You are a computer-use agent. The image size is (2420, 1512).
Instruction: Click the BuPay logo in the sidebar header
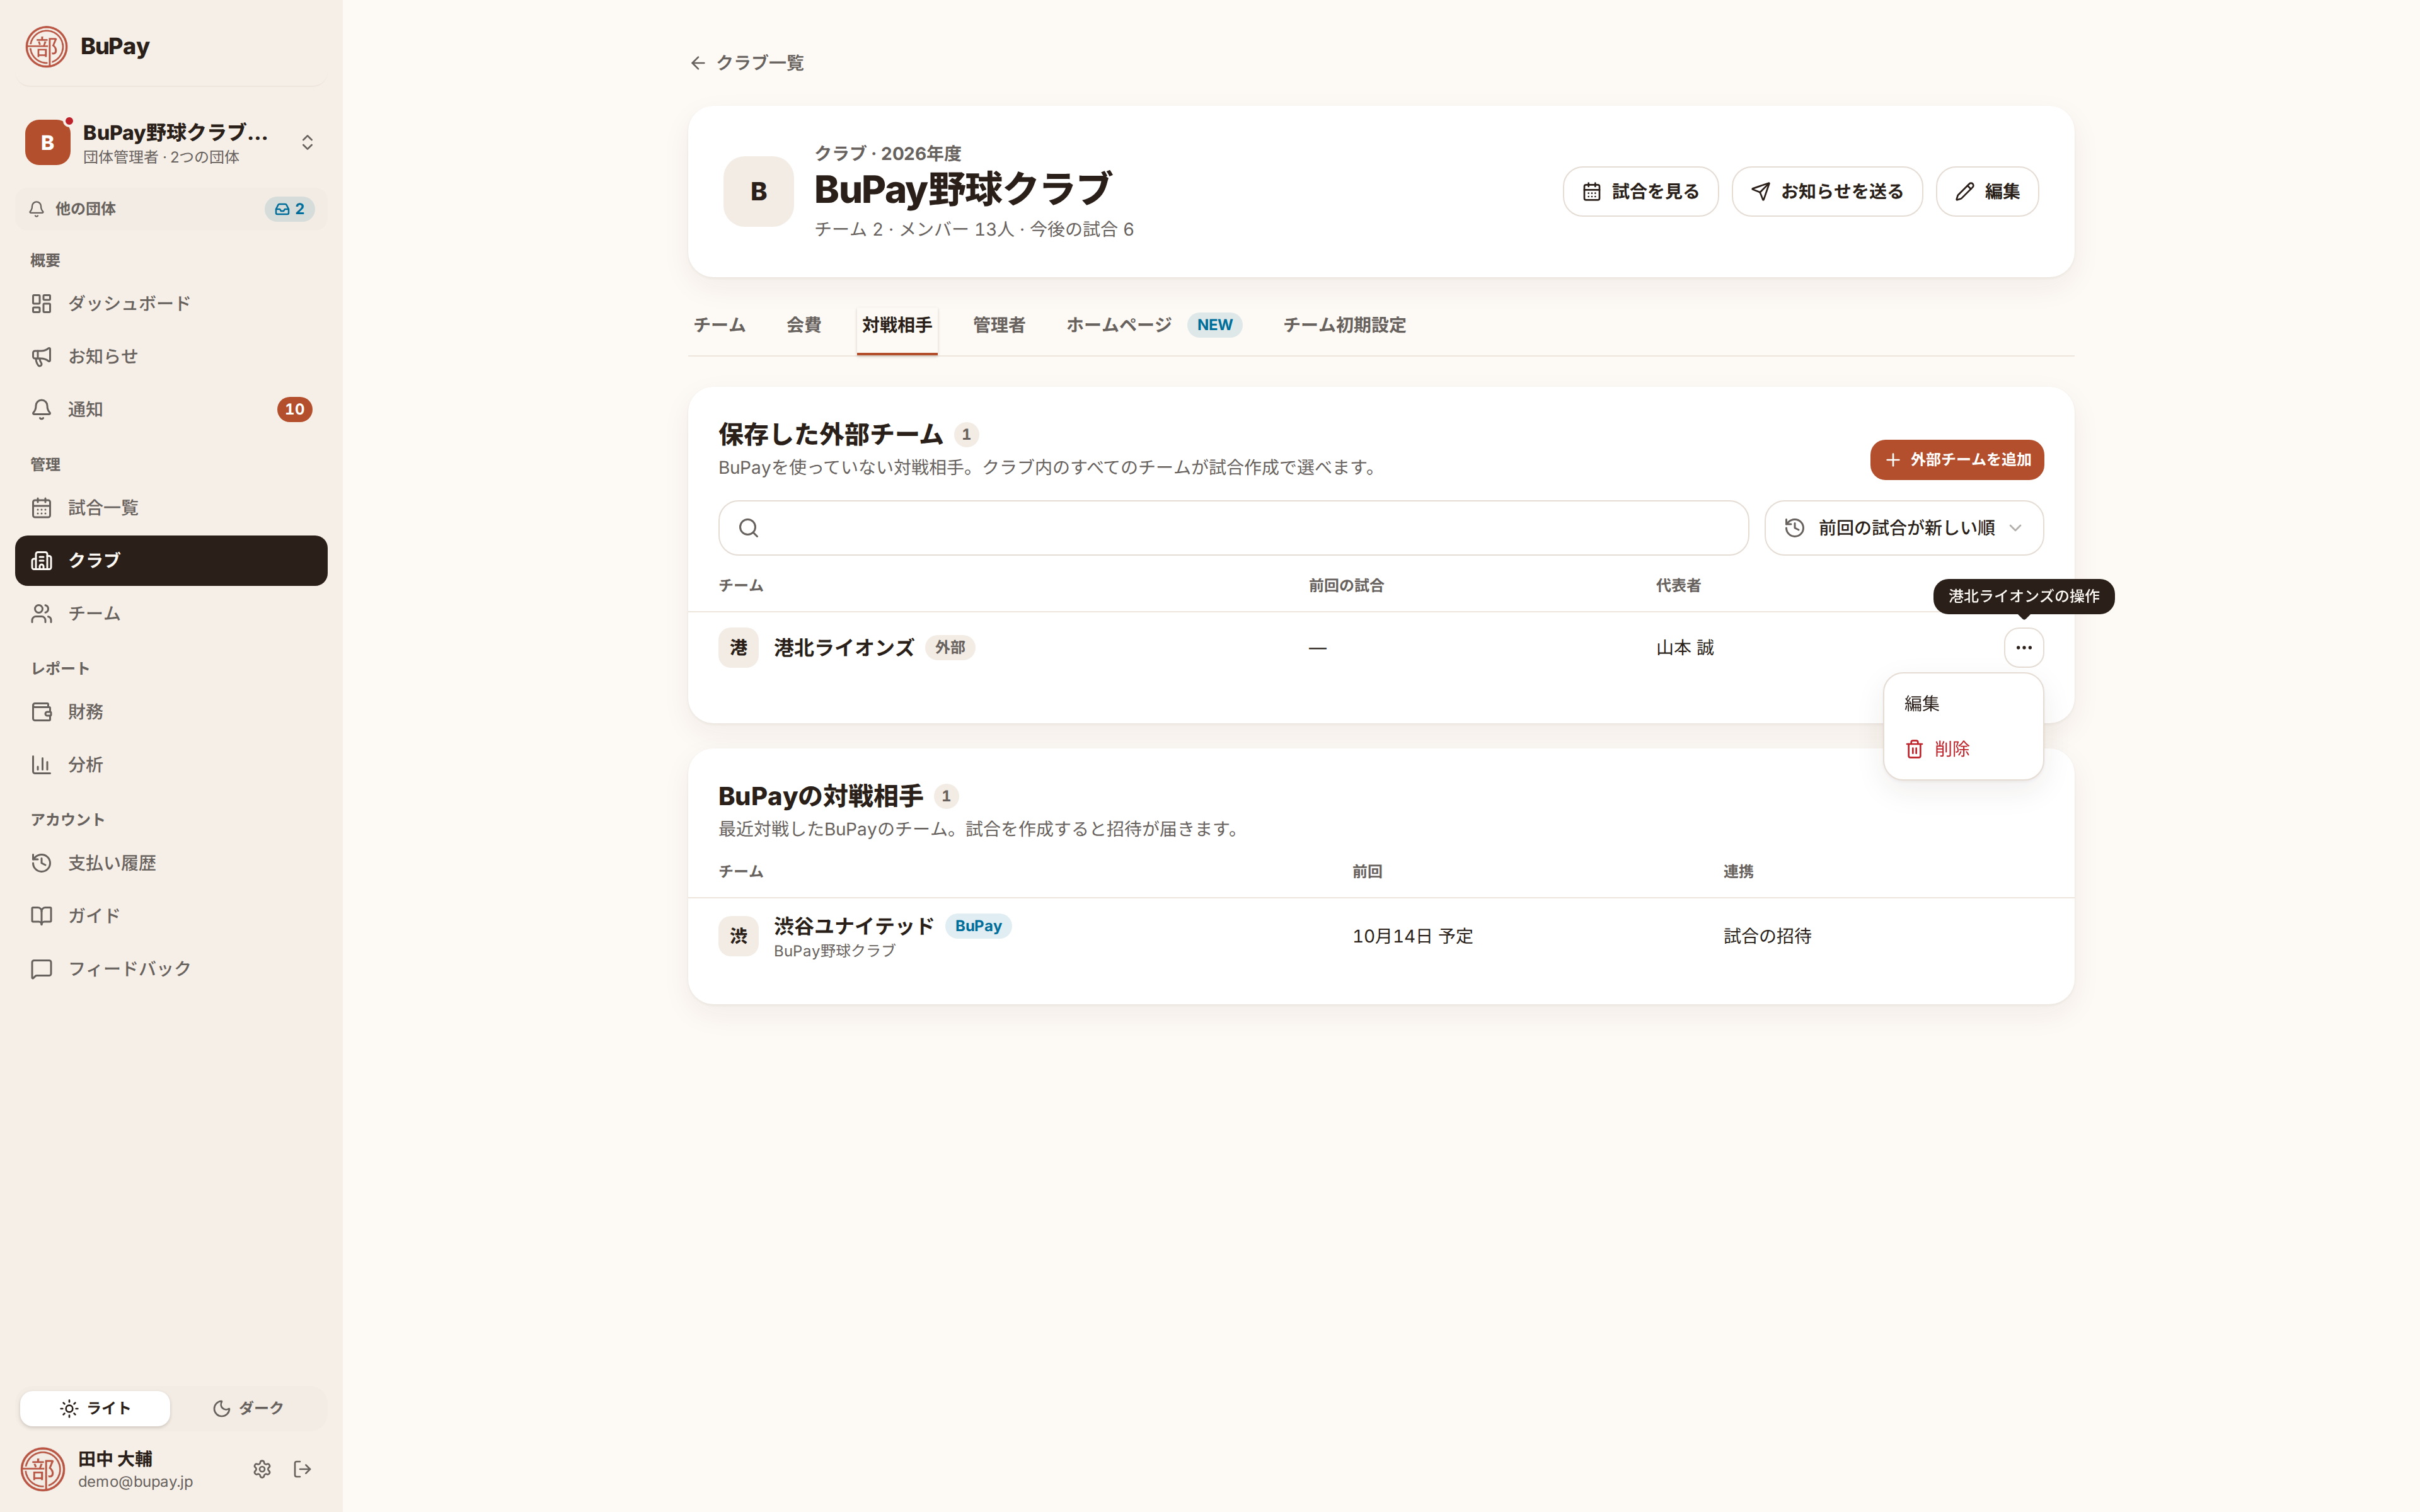point(46,46)
